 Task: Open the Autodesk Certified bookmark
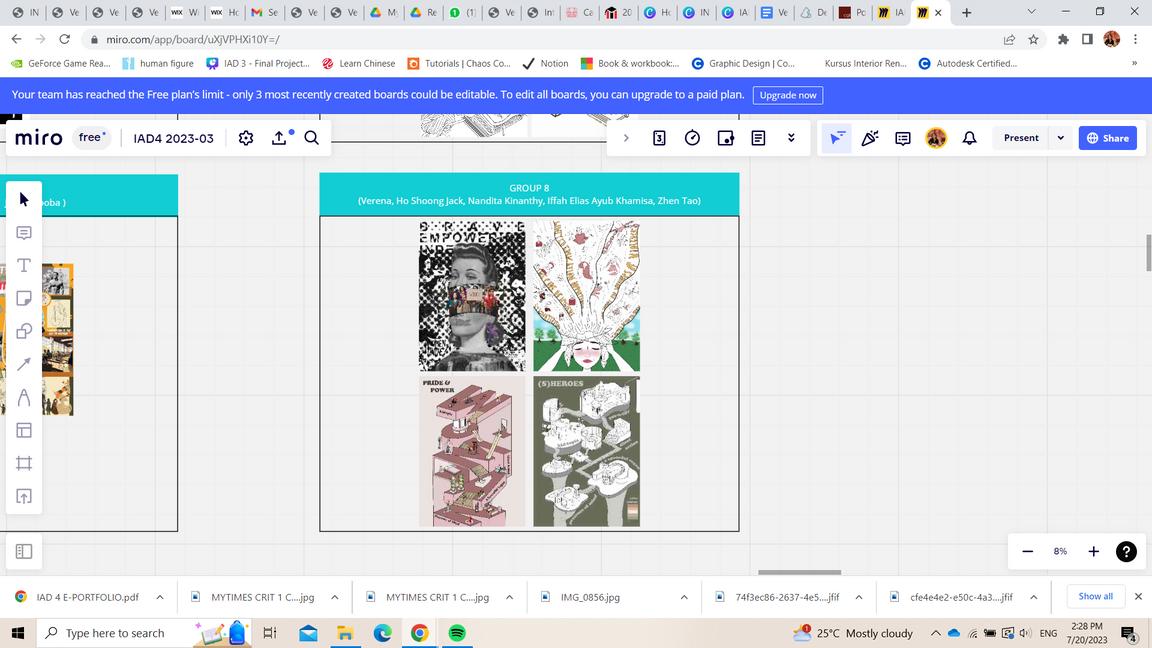coord(968,64)
